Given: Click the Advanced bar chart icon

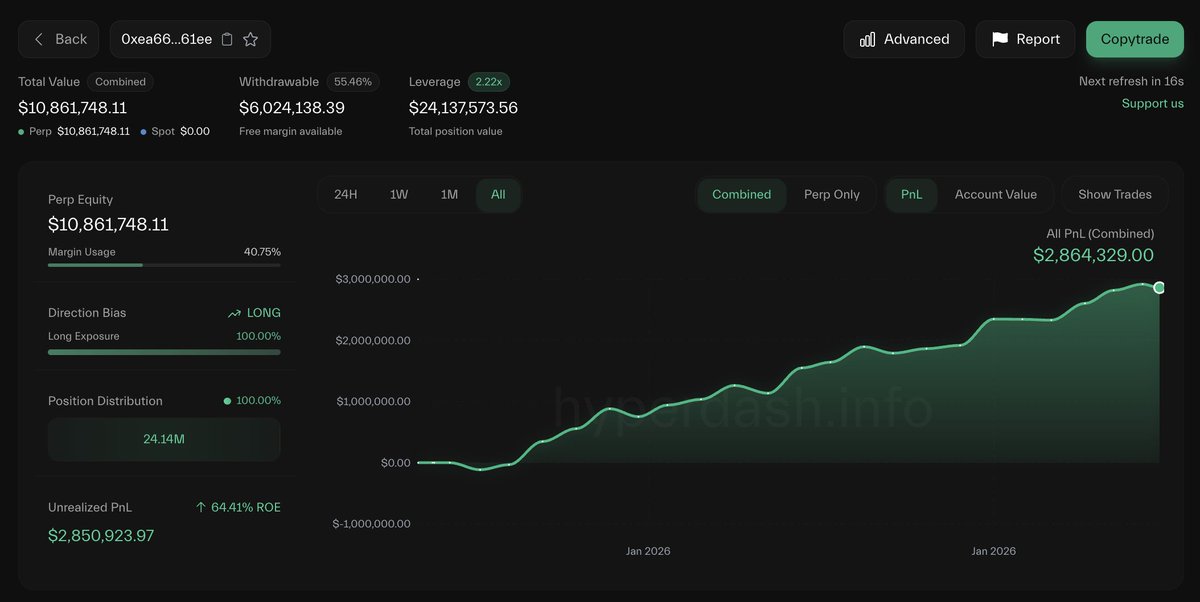Looking at the screenshot, I should pos(867,39).
